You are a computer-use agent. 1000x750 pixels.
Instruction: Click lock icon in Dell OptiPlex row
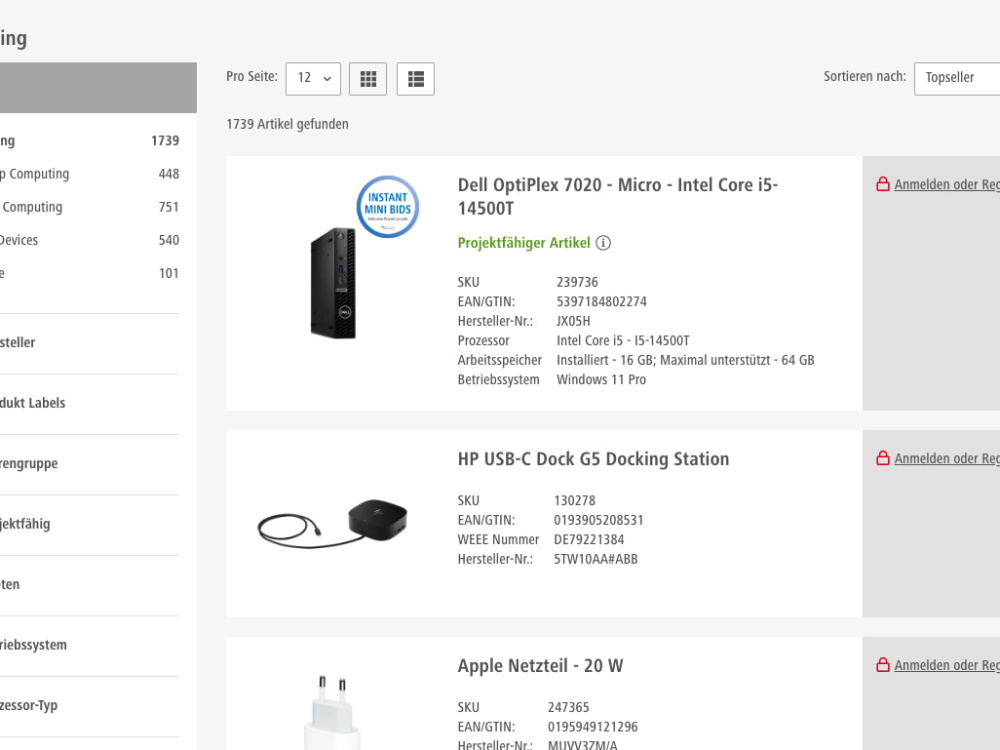tap(883, 184)
